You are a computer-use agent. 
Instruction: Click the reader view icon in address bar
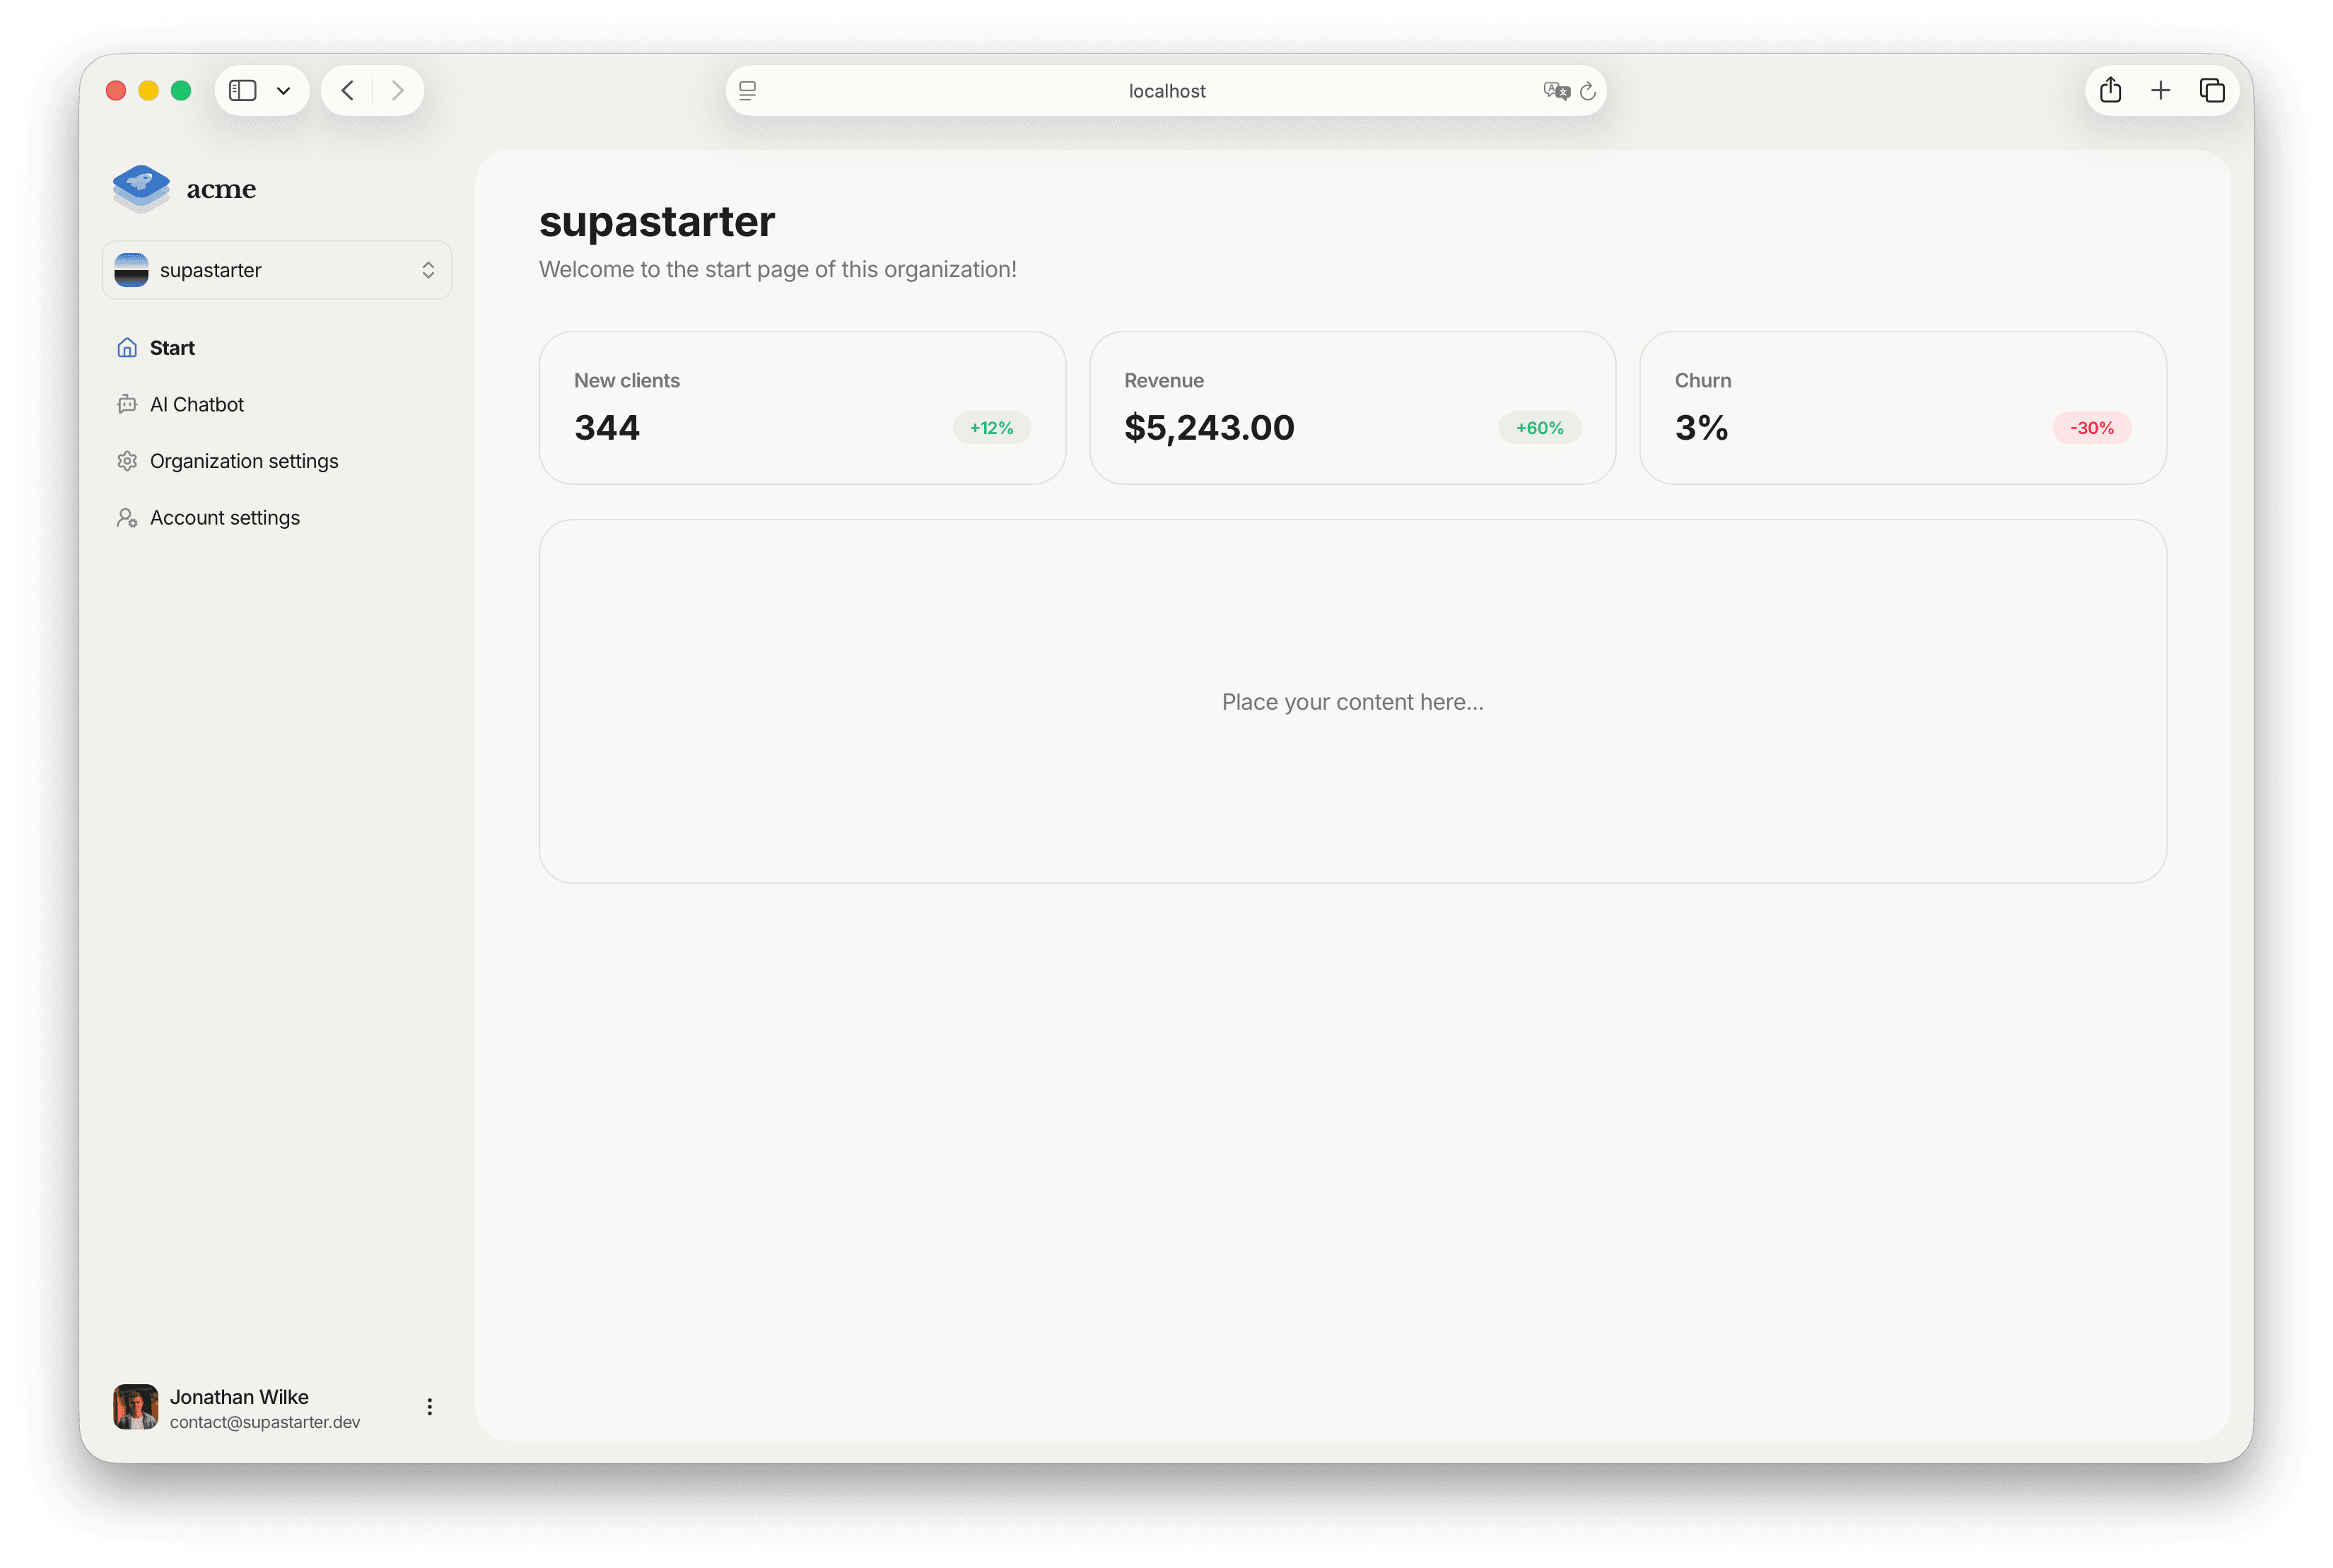click(747, 91)
